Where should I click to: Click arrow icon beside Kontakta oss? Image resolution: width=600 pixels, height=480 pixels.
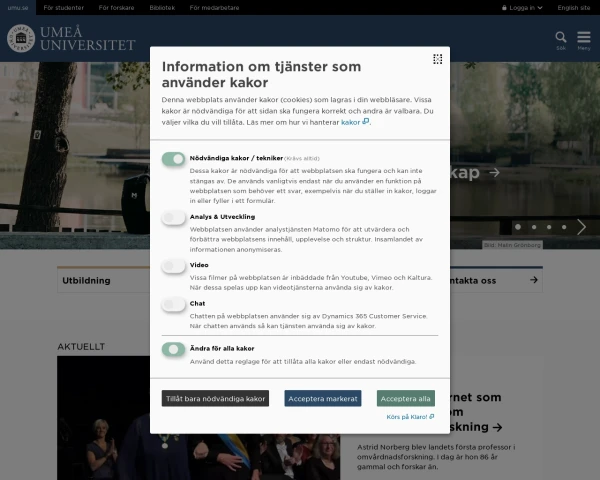[x=534, y=280]
